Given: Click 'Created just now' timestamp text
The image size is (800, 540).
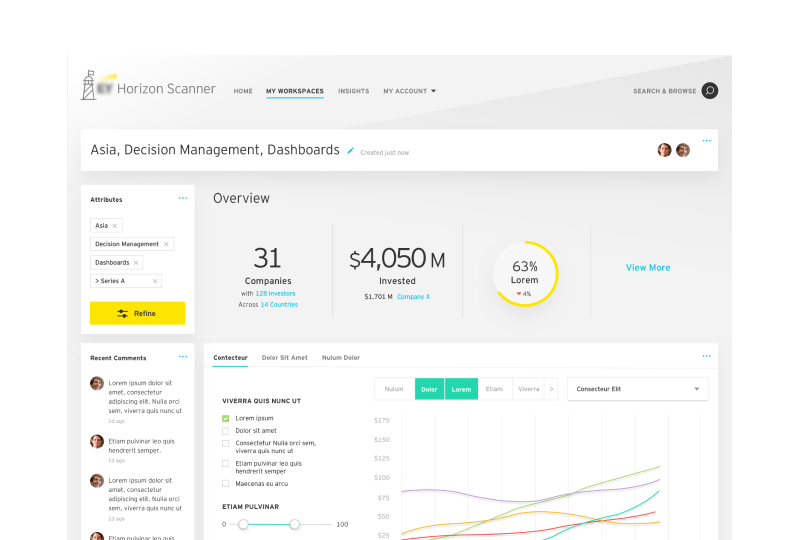Looking at the screenshot, I should pos(384,153).
